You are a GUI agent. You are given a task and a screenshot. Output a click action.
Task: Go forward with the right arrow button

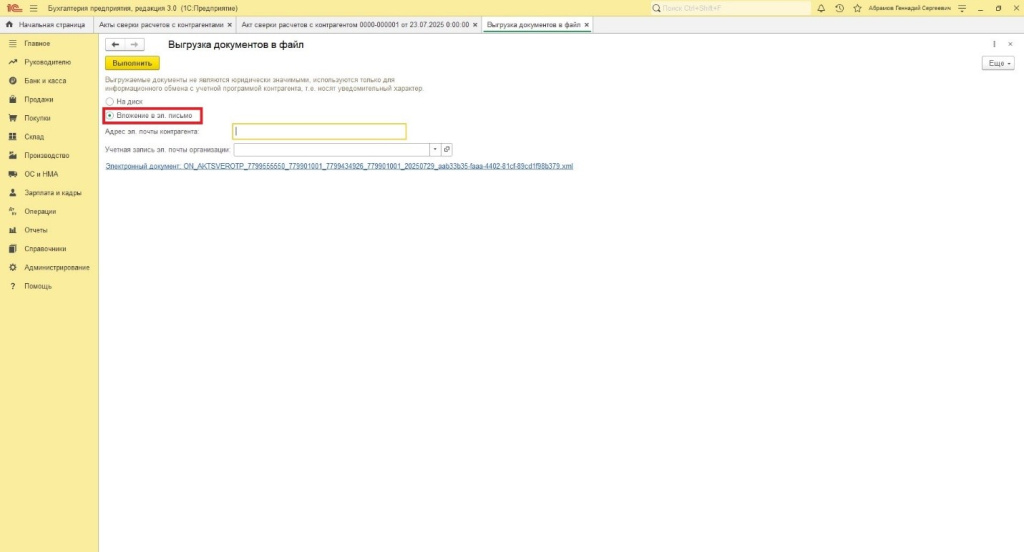tap(135, 44)
